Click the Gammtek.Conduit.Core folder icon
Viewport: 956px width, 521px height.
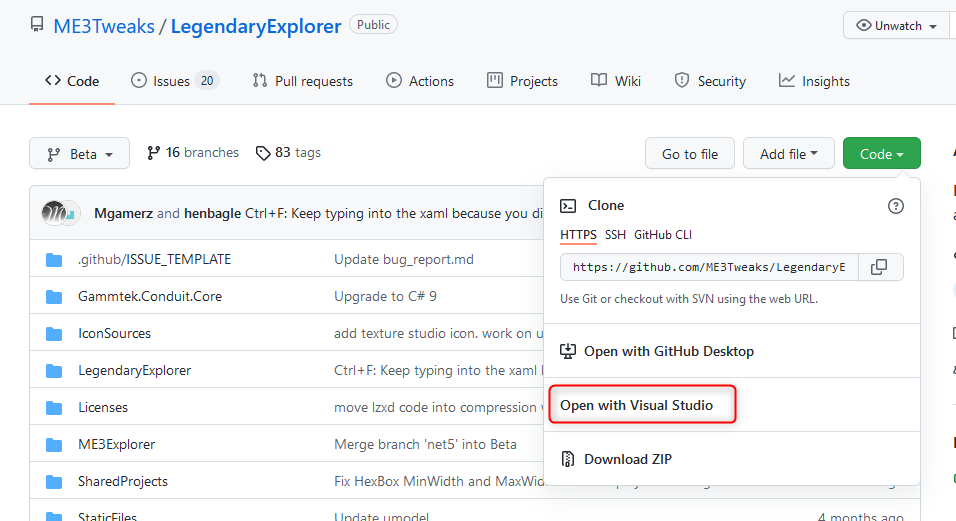click(x=54, y=297)
